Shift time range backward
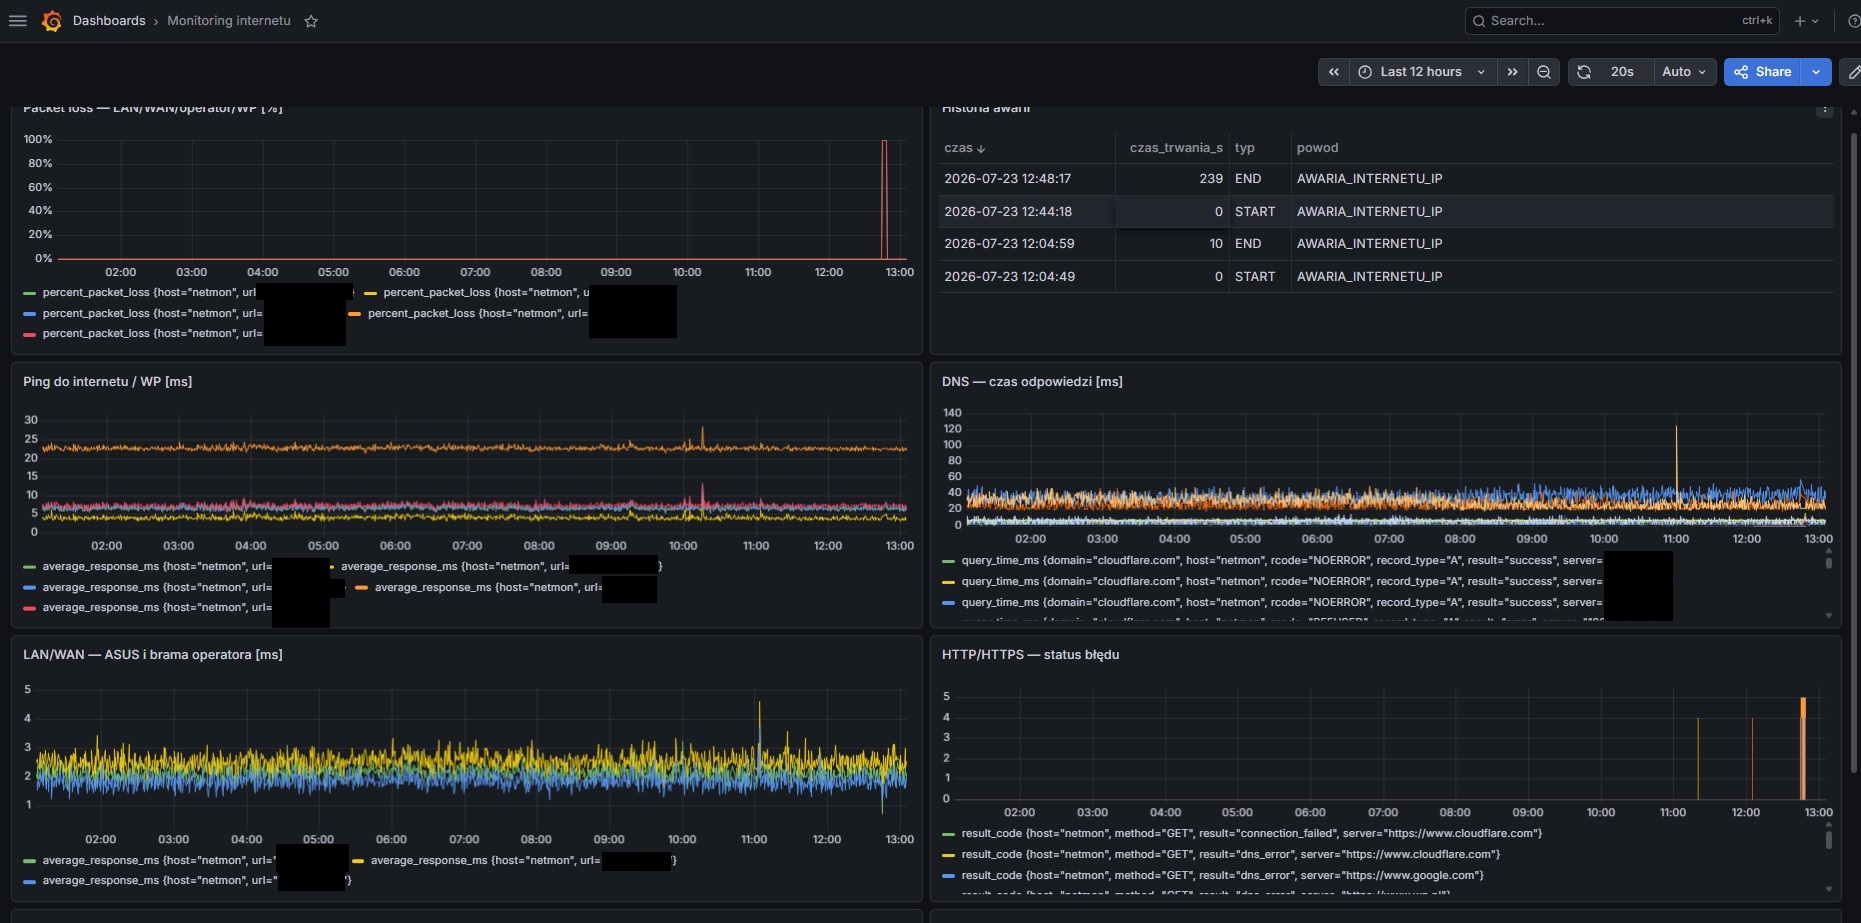Image resolution: width=1861 pixels, height=923 pixels. click(1333, 72)
